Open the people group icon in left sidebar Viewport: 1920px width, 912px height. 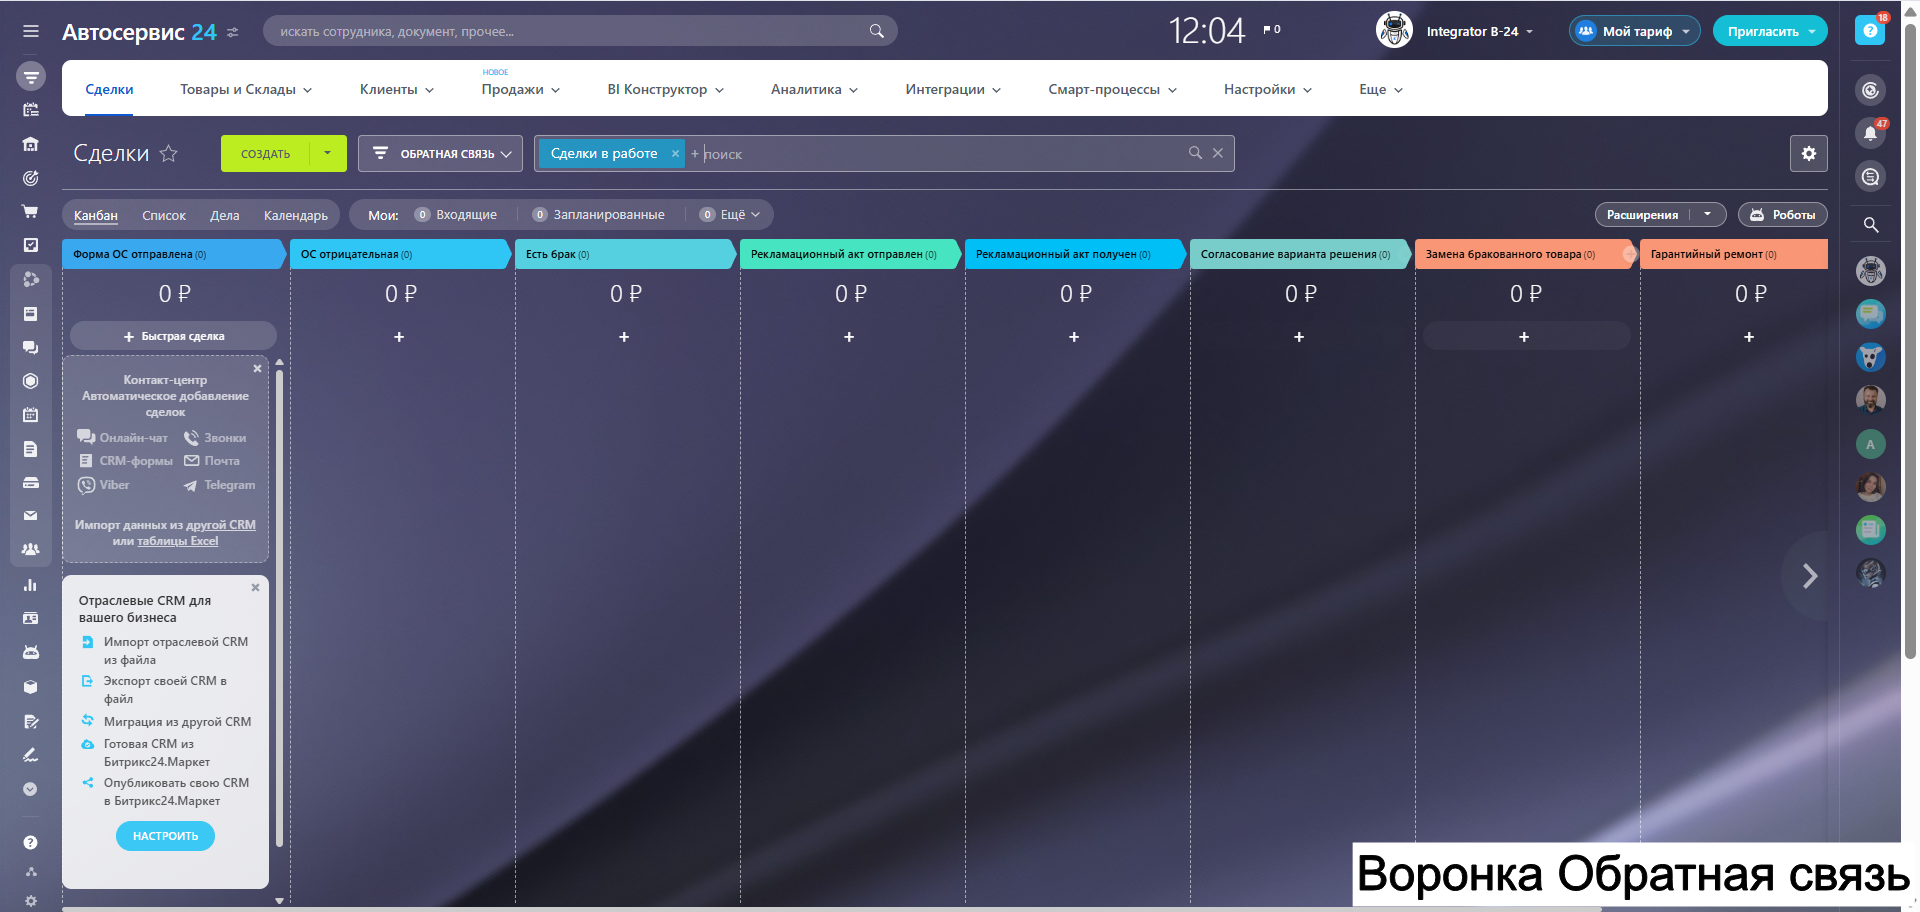point(31,549)
